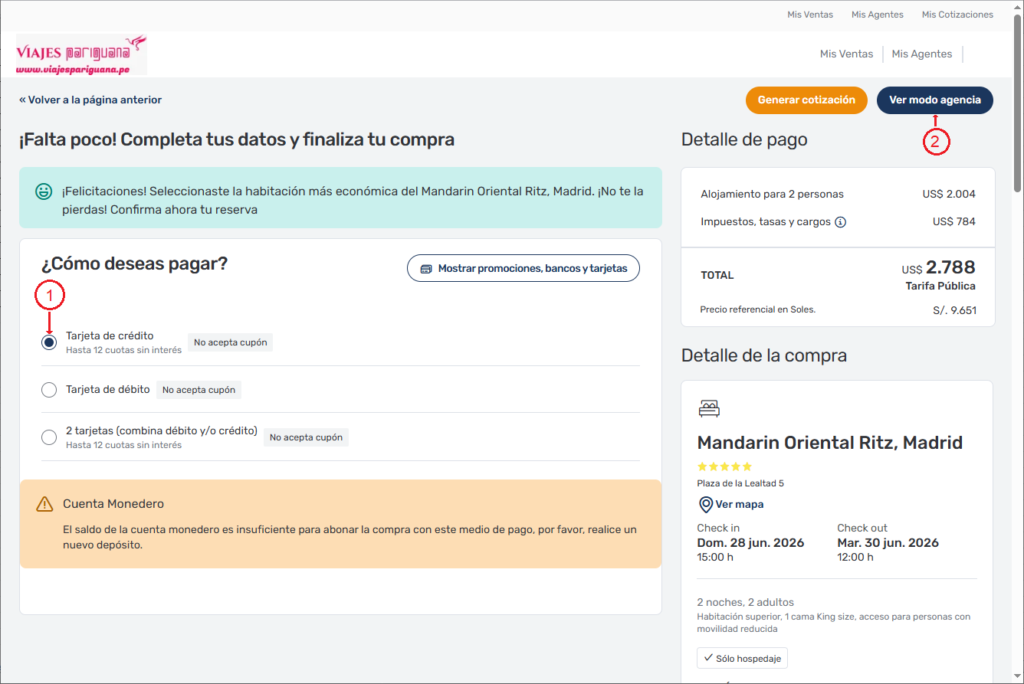Click the info icon beside Impuestos, tasas y cargos
This screenshot has height=684, width=1024.
(840, 222)
